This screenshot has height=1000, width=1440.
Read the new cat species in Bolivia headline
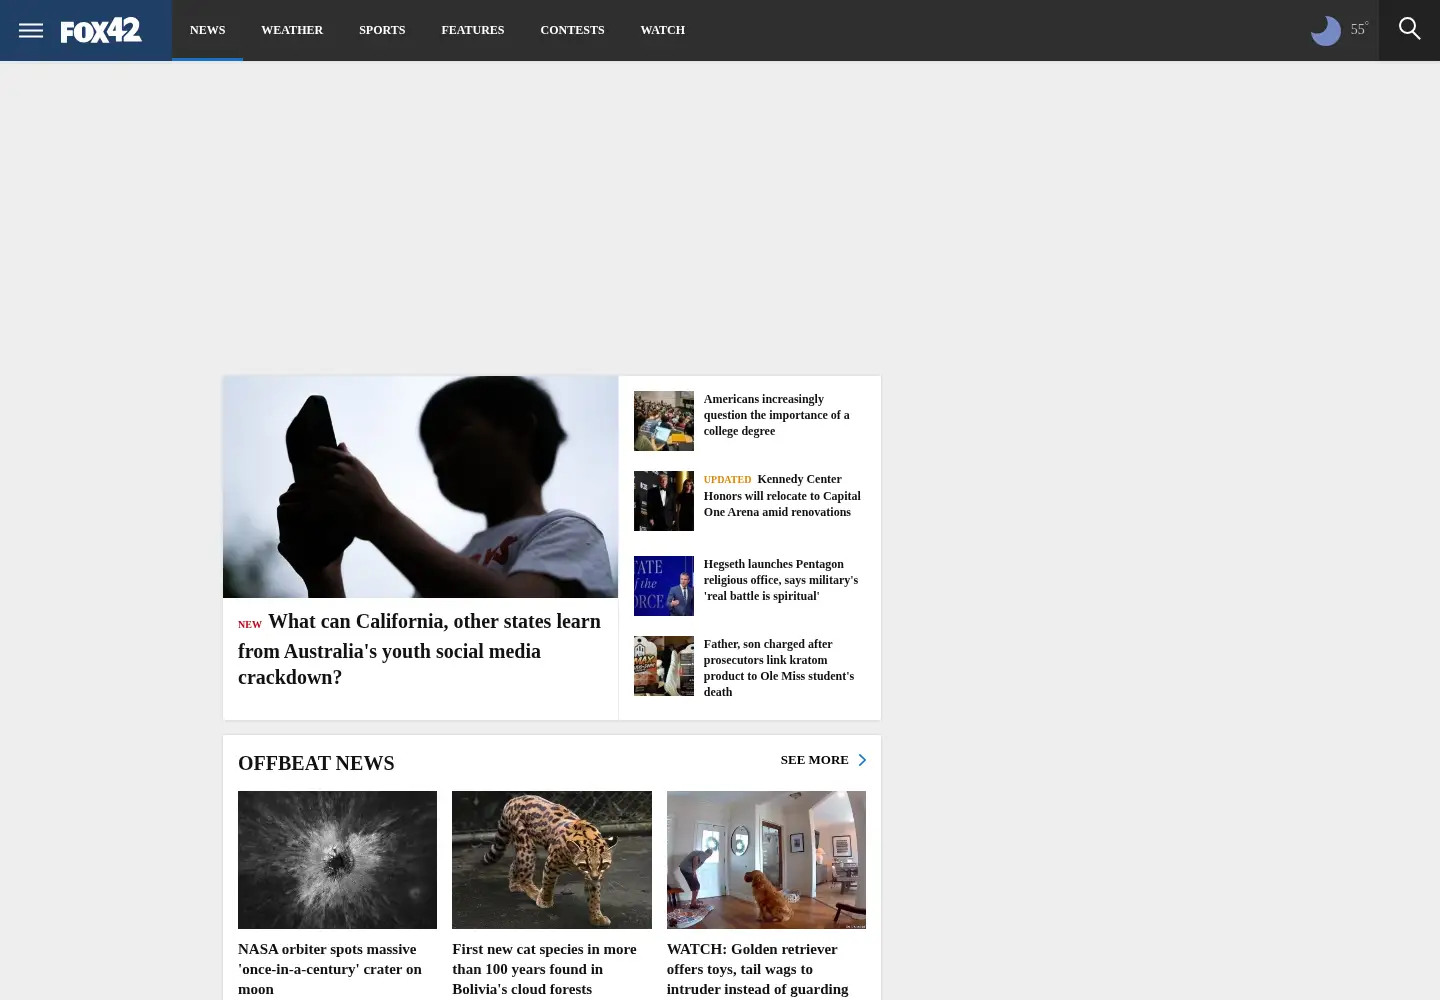tap(544, 969)
